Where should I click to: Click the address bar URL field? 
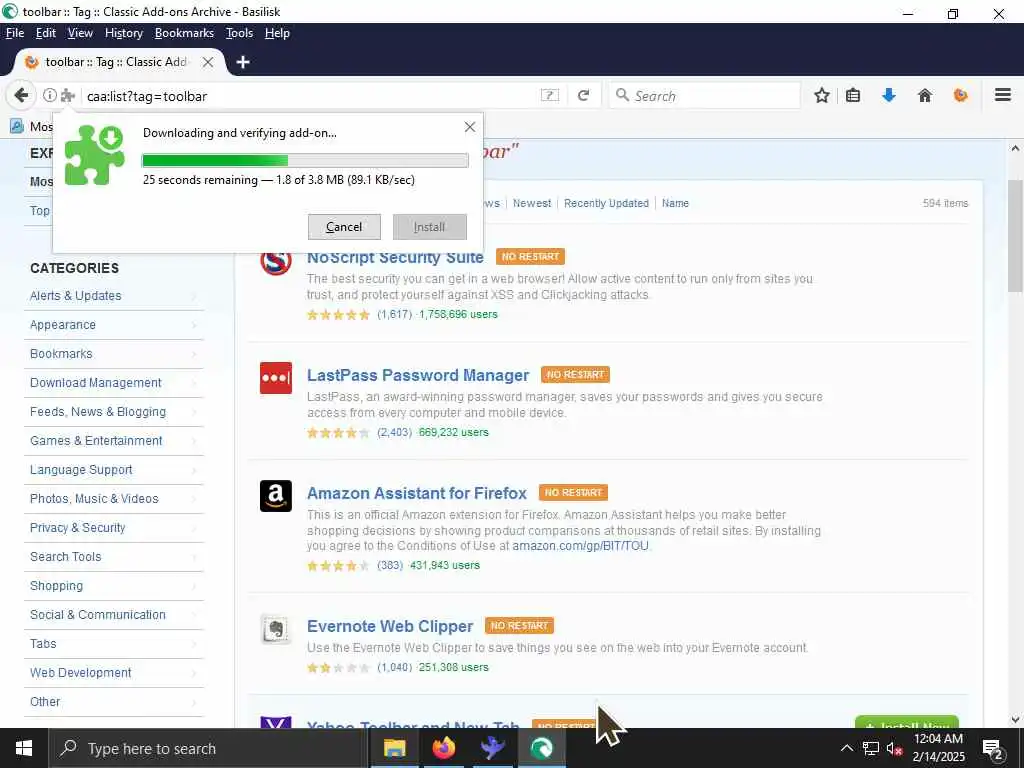[310, 96]
